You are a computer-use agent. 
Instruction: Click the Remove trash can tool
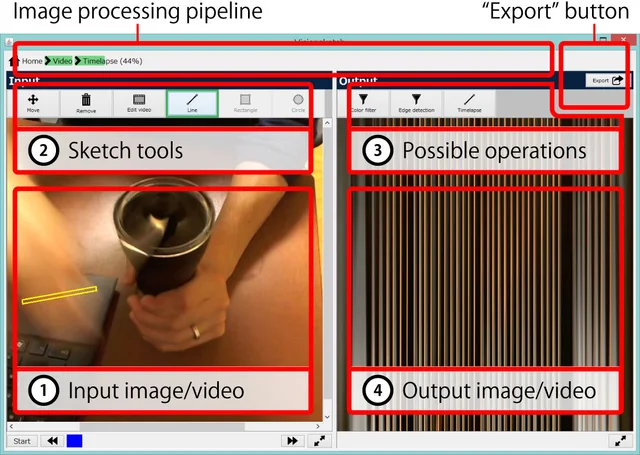(x=86, y=103)
